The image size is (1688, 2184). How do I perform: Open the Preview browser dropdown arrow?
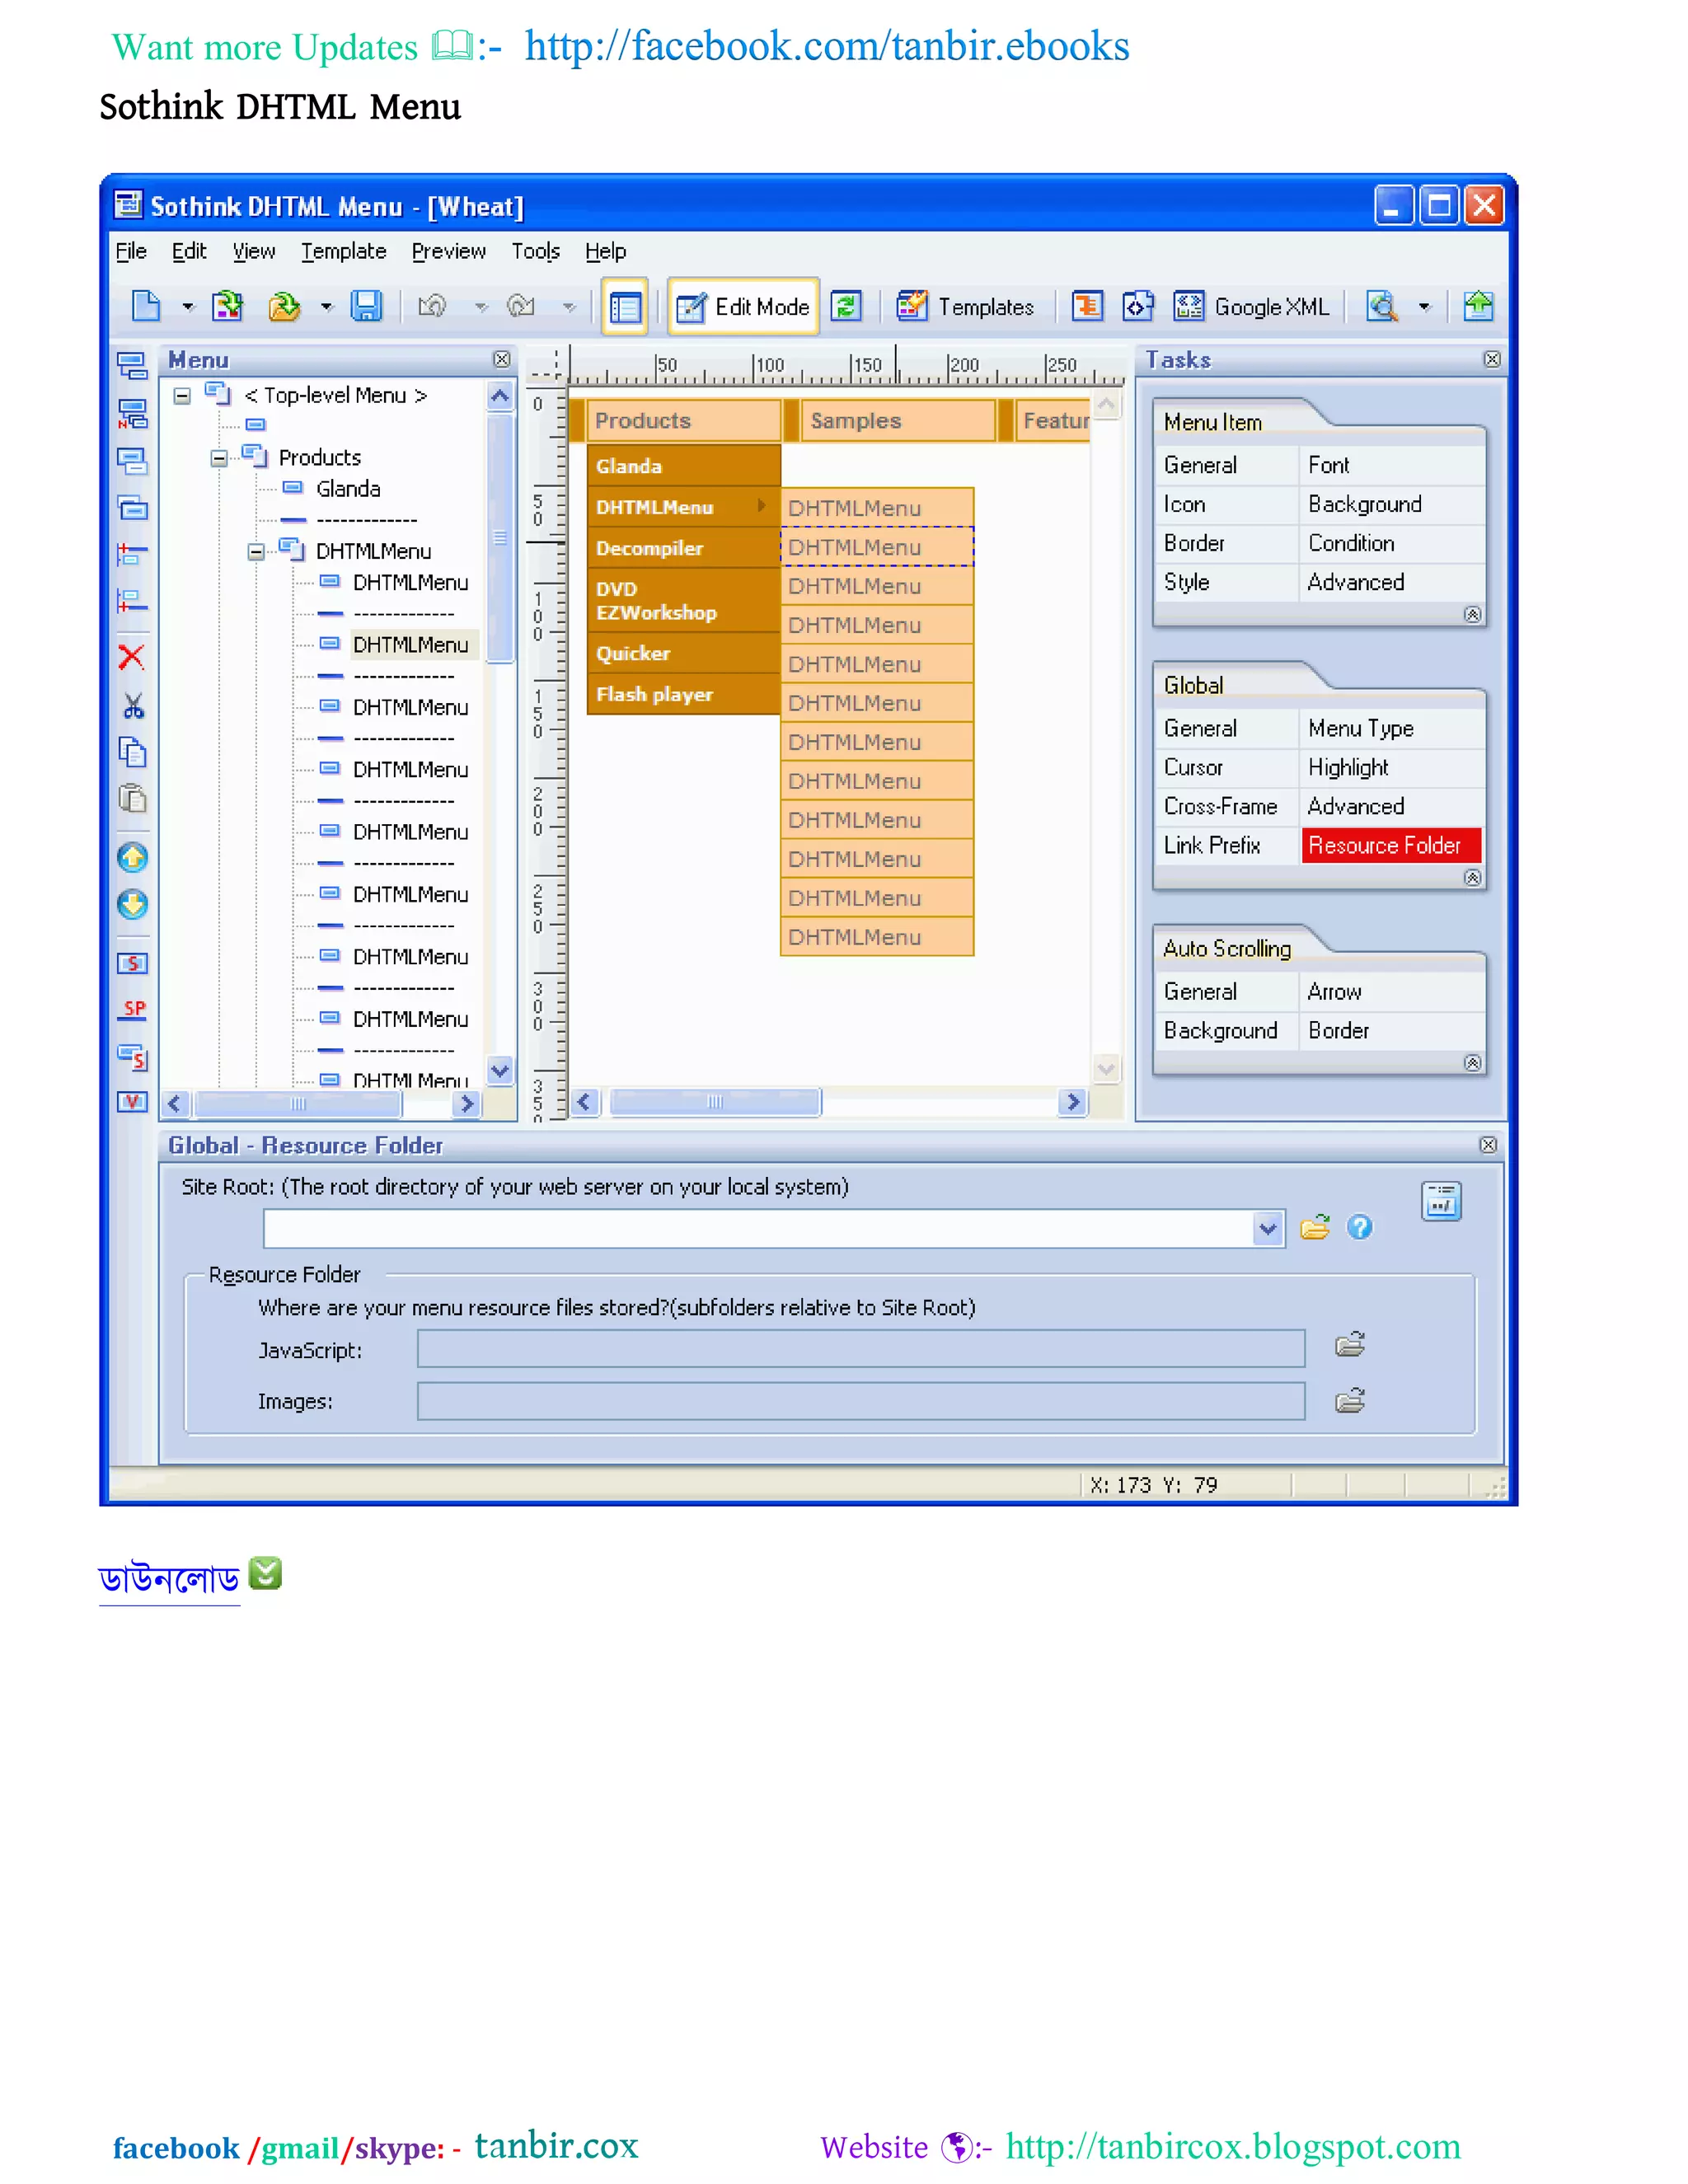pos(1424,307)
